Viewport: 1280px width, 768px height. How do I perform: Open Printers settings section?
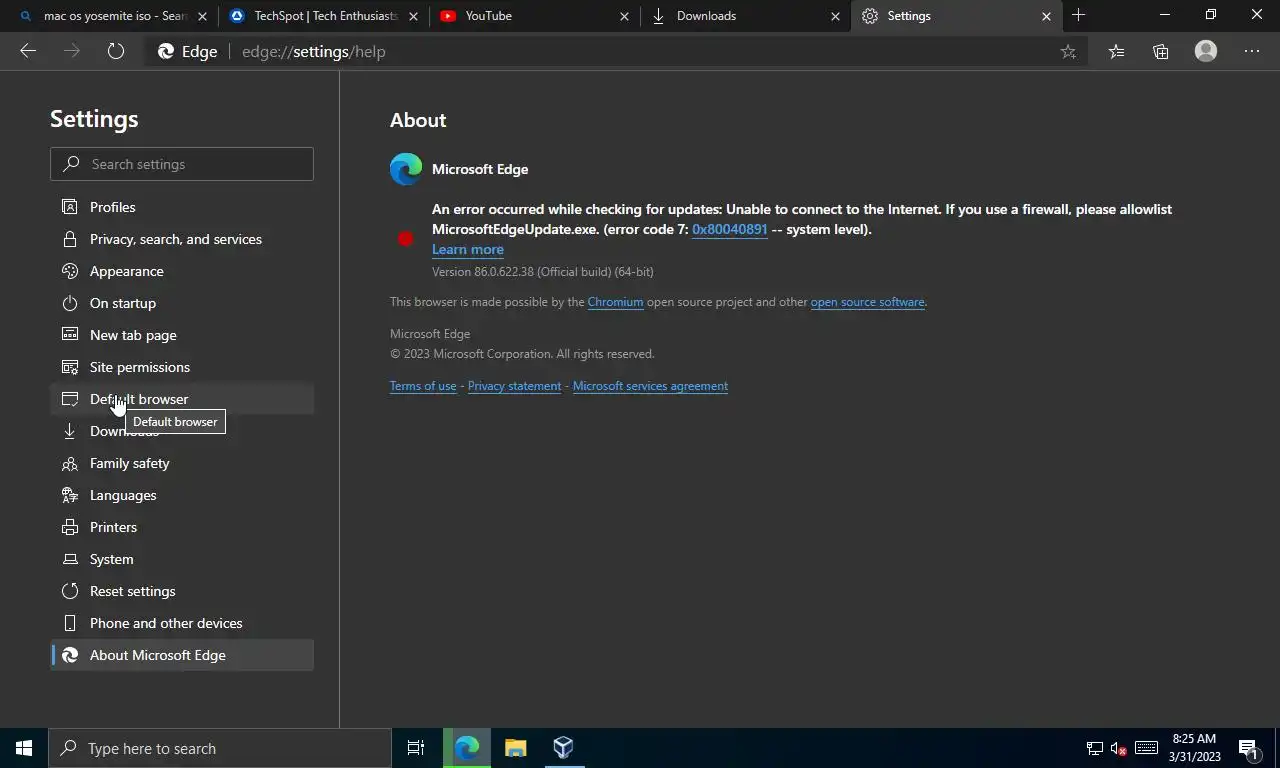pos(182,527)
